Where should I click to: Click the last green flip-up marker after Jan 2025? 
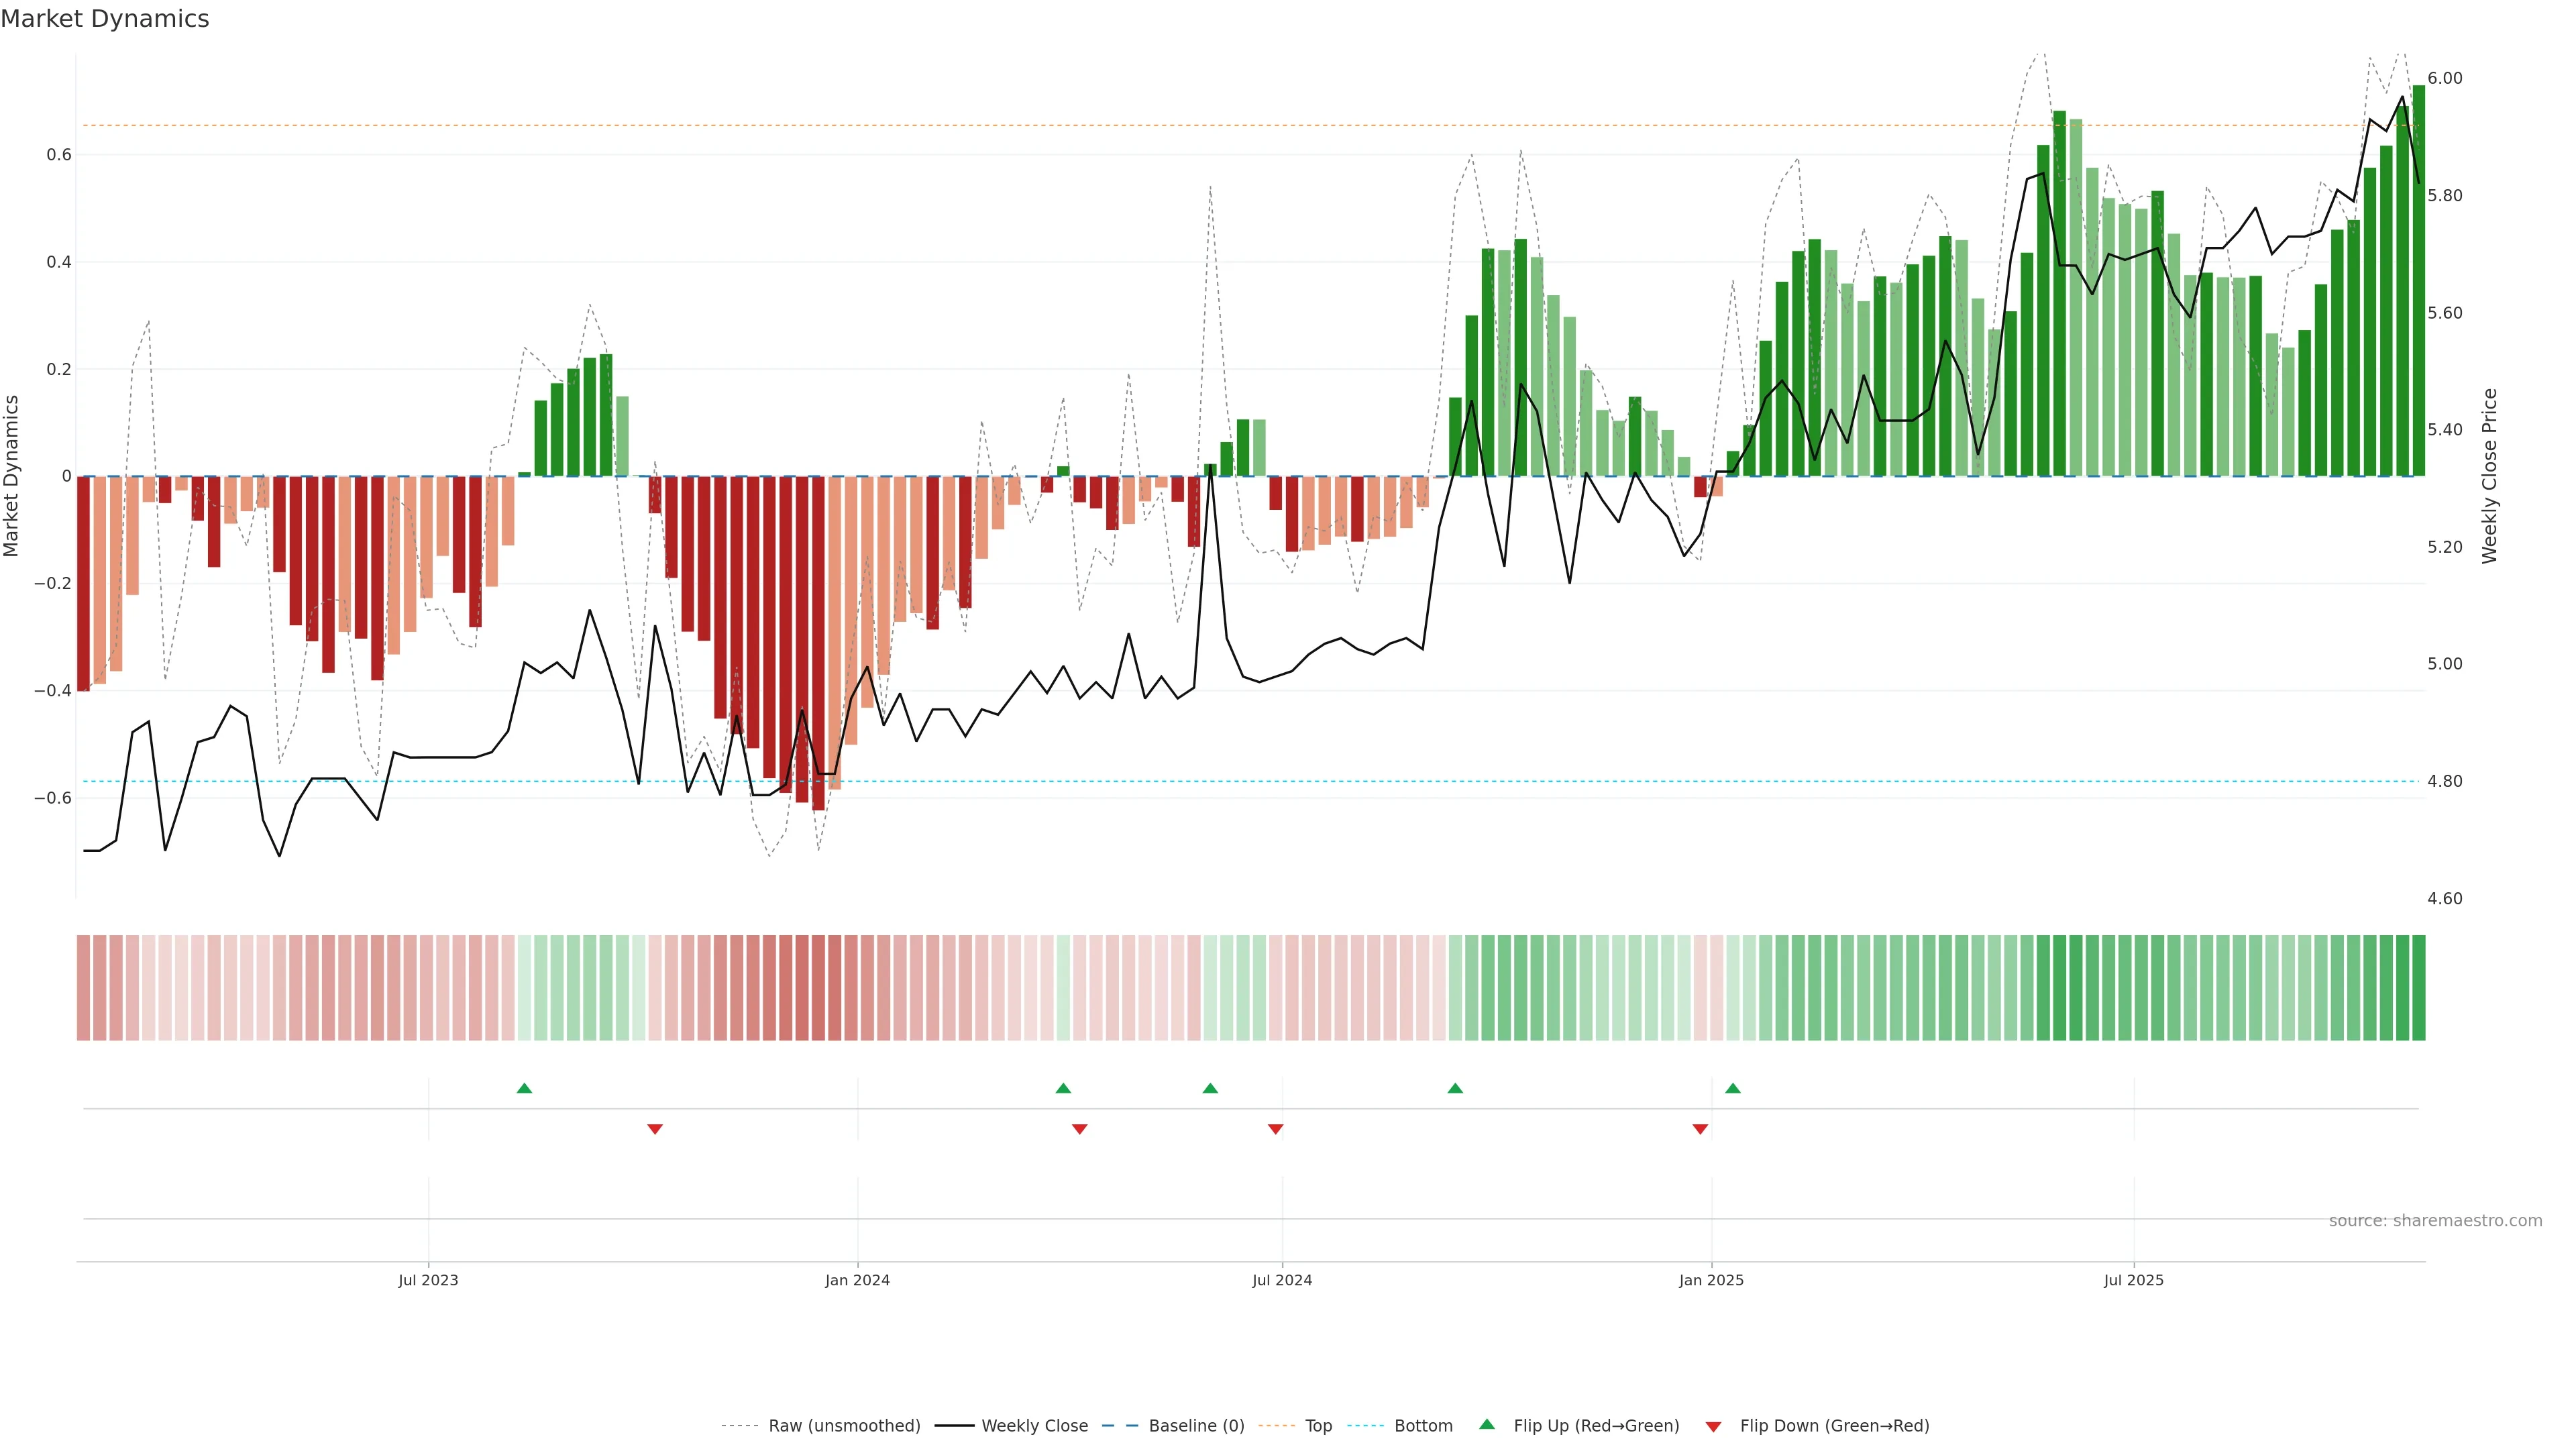click(x=1733, y=1088)
